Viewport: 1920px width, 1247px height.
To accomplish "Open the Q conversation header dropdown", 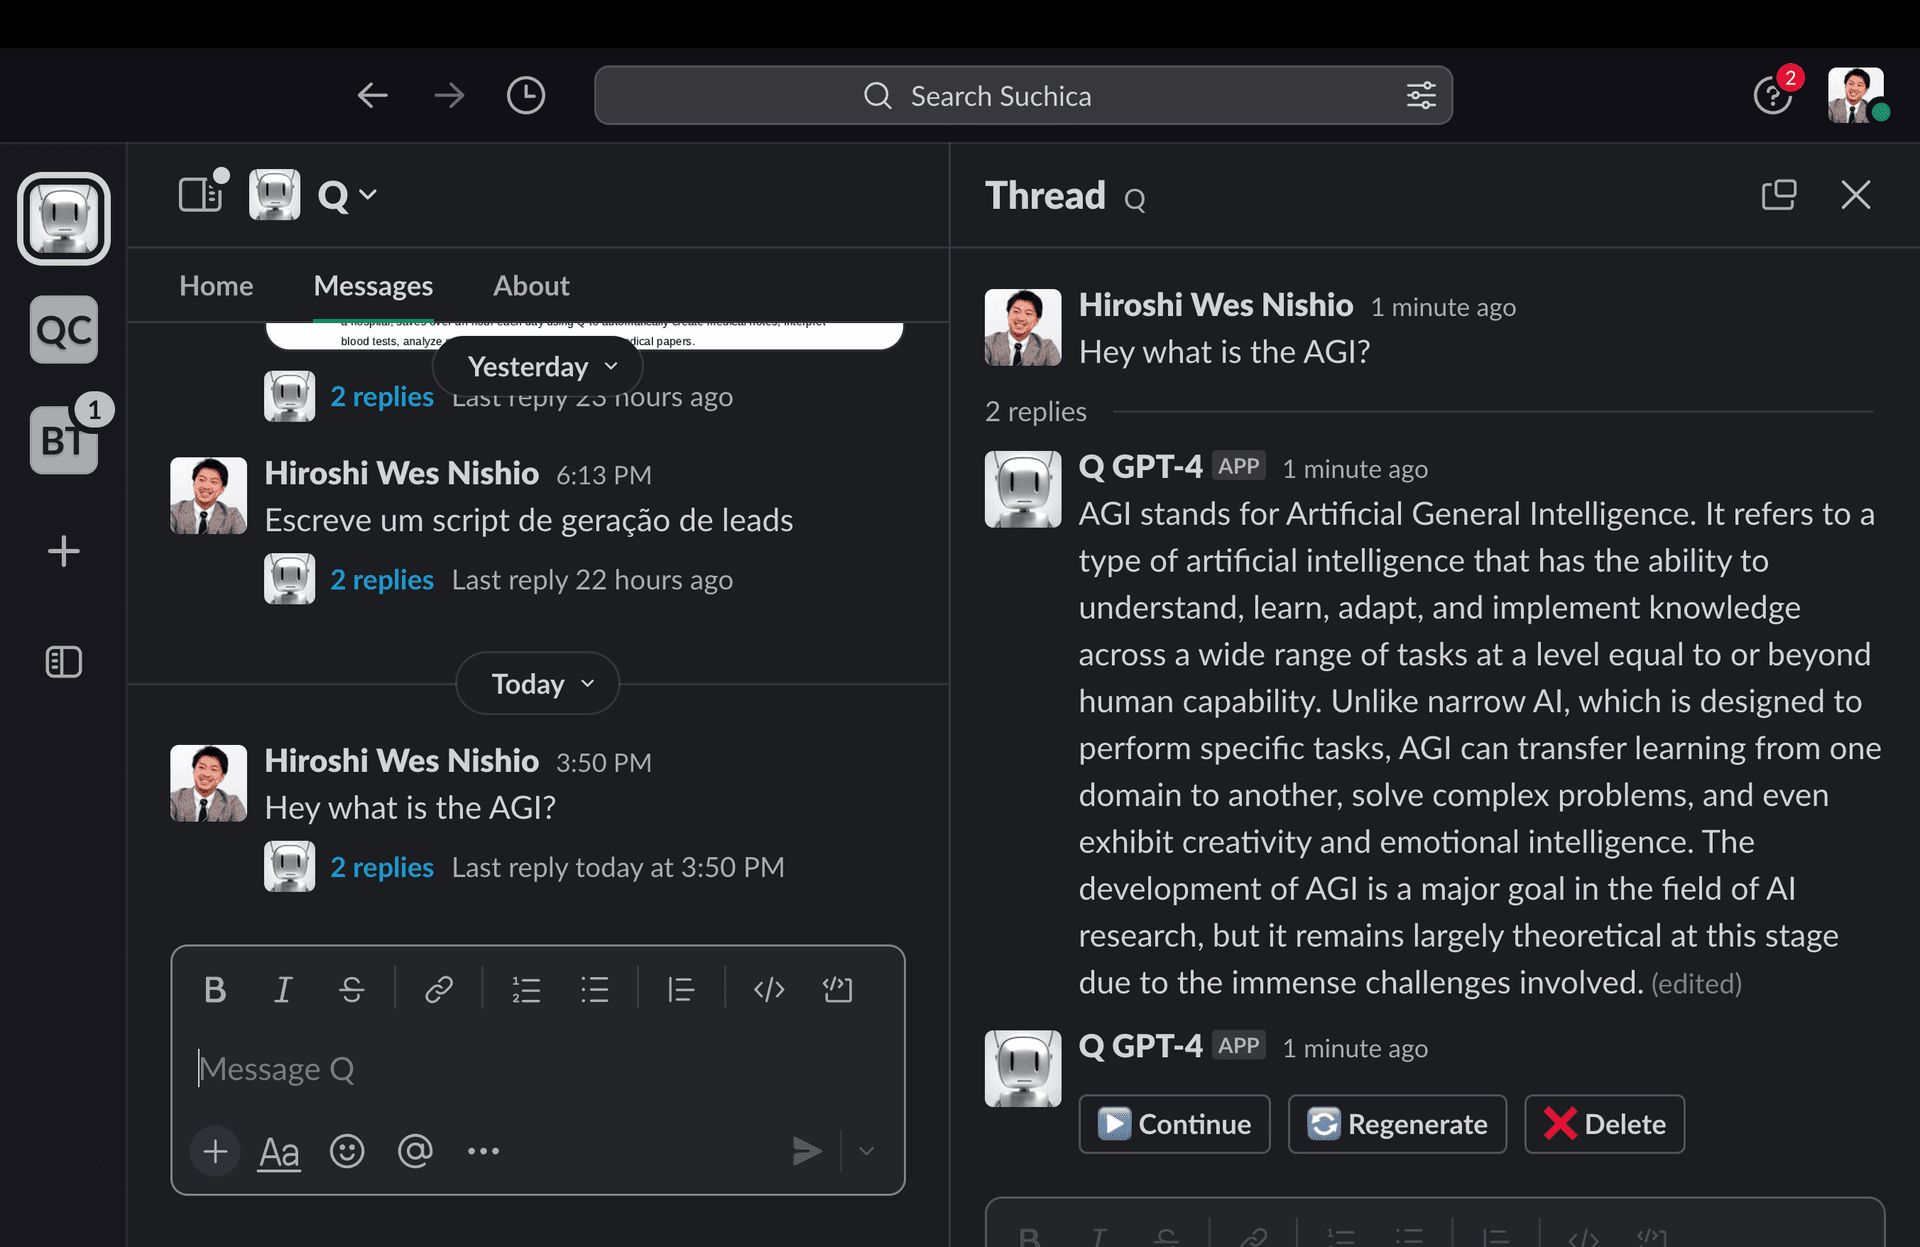I will tap(345, 194).
